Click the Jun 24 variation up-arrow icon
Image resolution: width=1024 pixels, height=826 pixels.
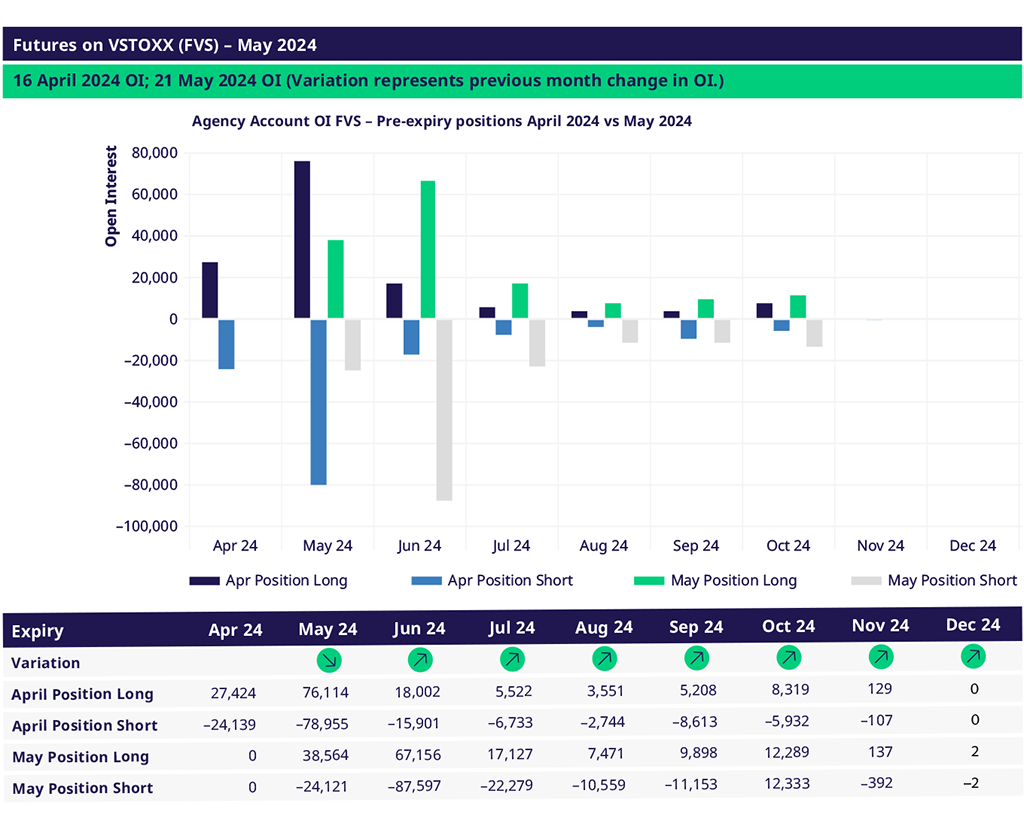point(420,660)
